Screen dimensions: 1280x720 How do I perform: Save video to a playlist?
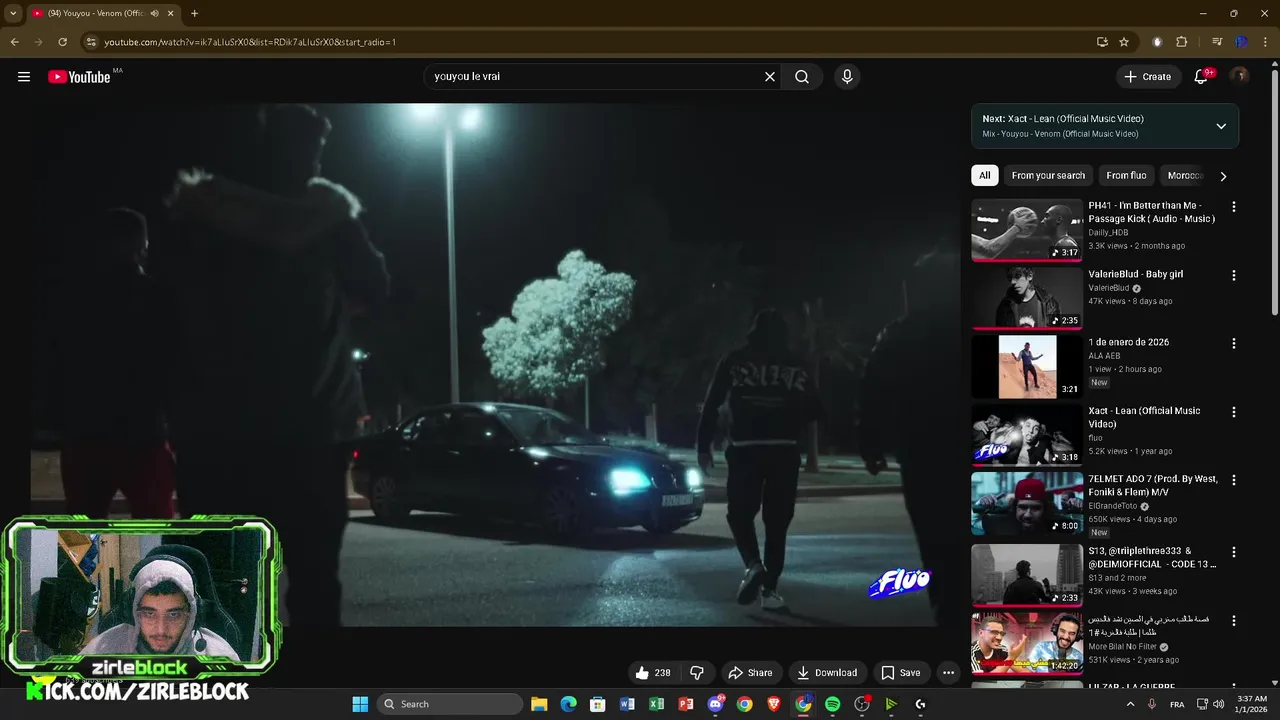(x=900, y=673)
